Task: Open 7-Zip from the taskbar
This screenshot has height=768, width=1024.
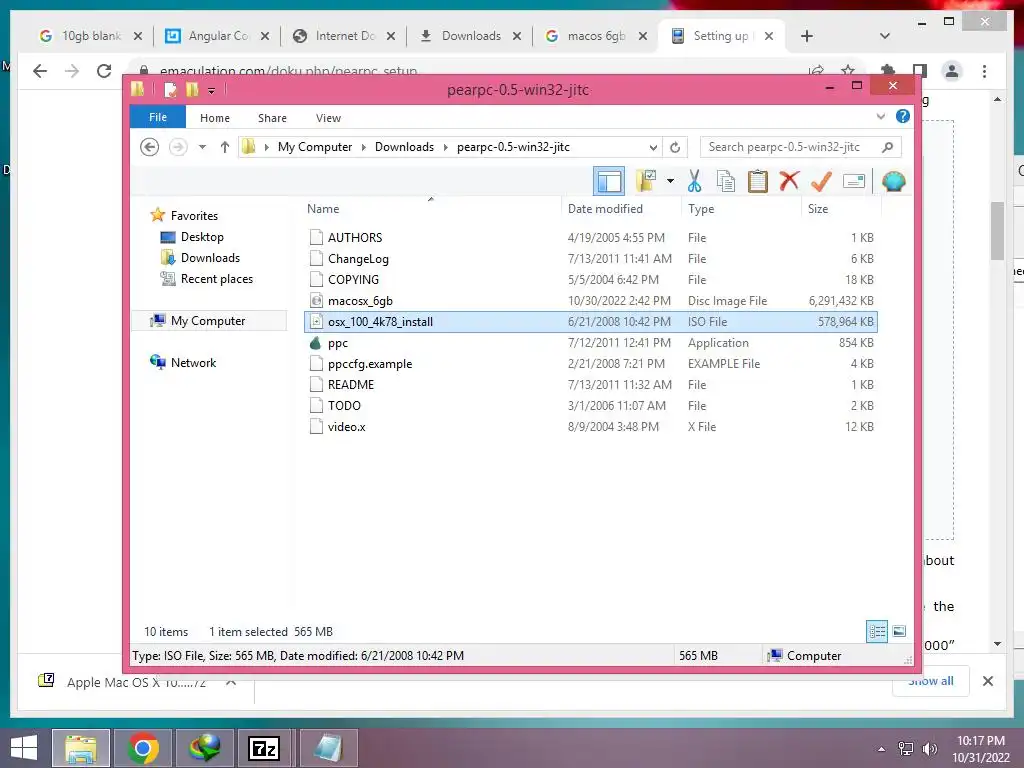Action: [x=264, y=748]
